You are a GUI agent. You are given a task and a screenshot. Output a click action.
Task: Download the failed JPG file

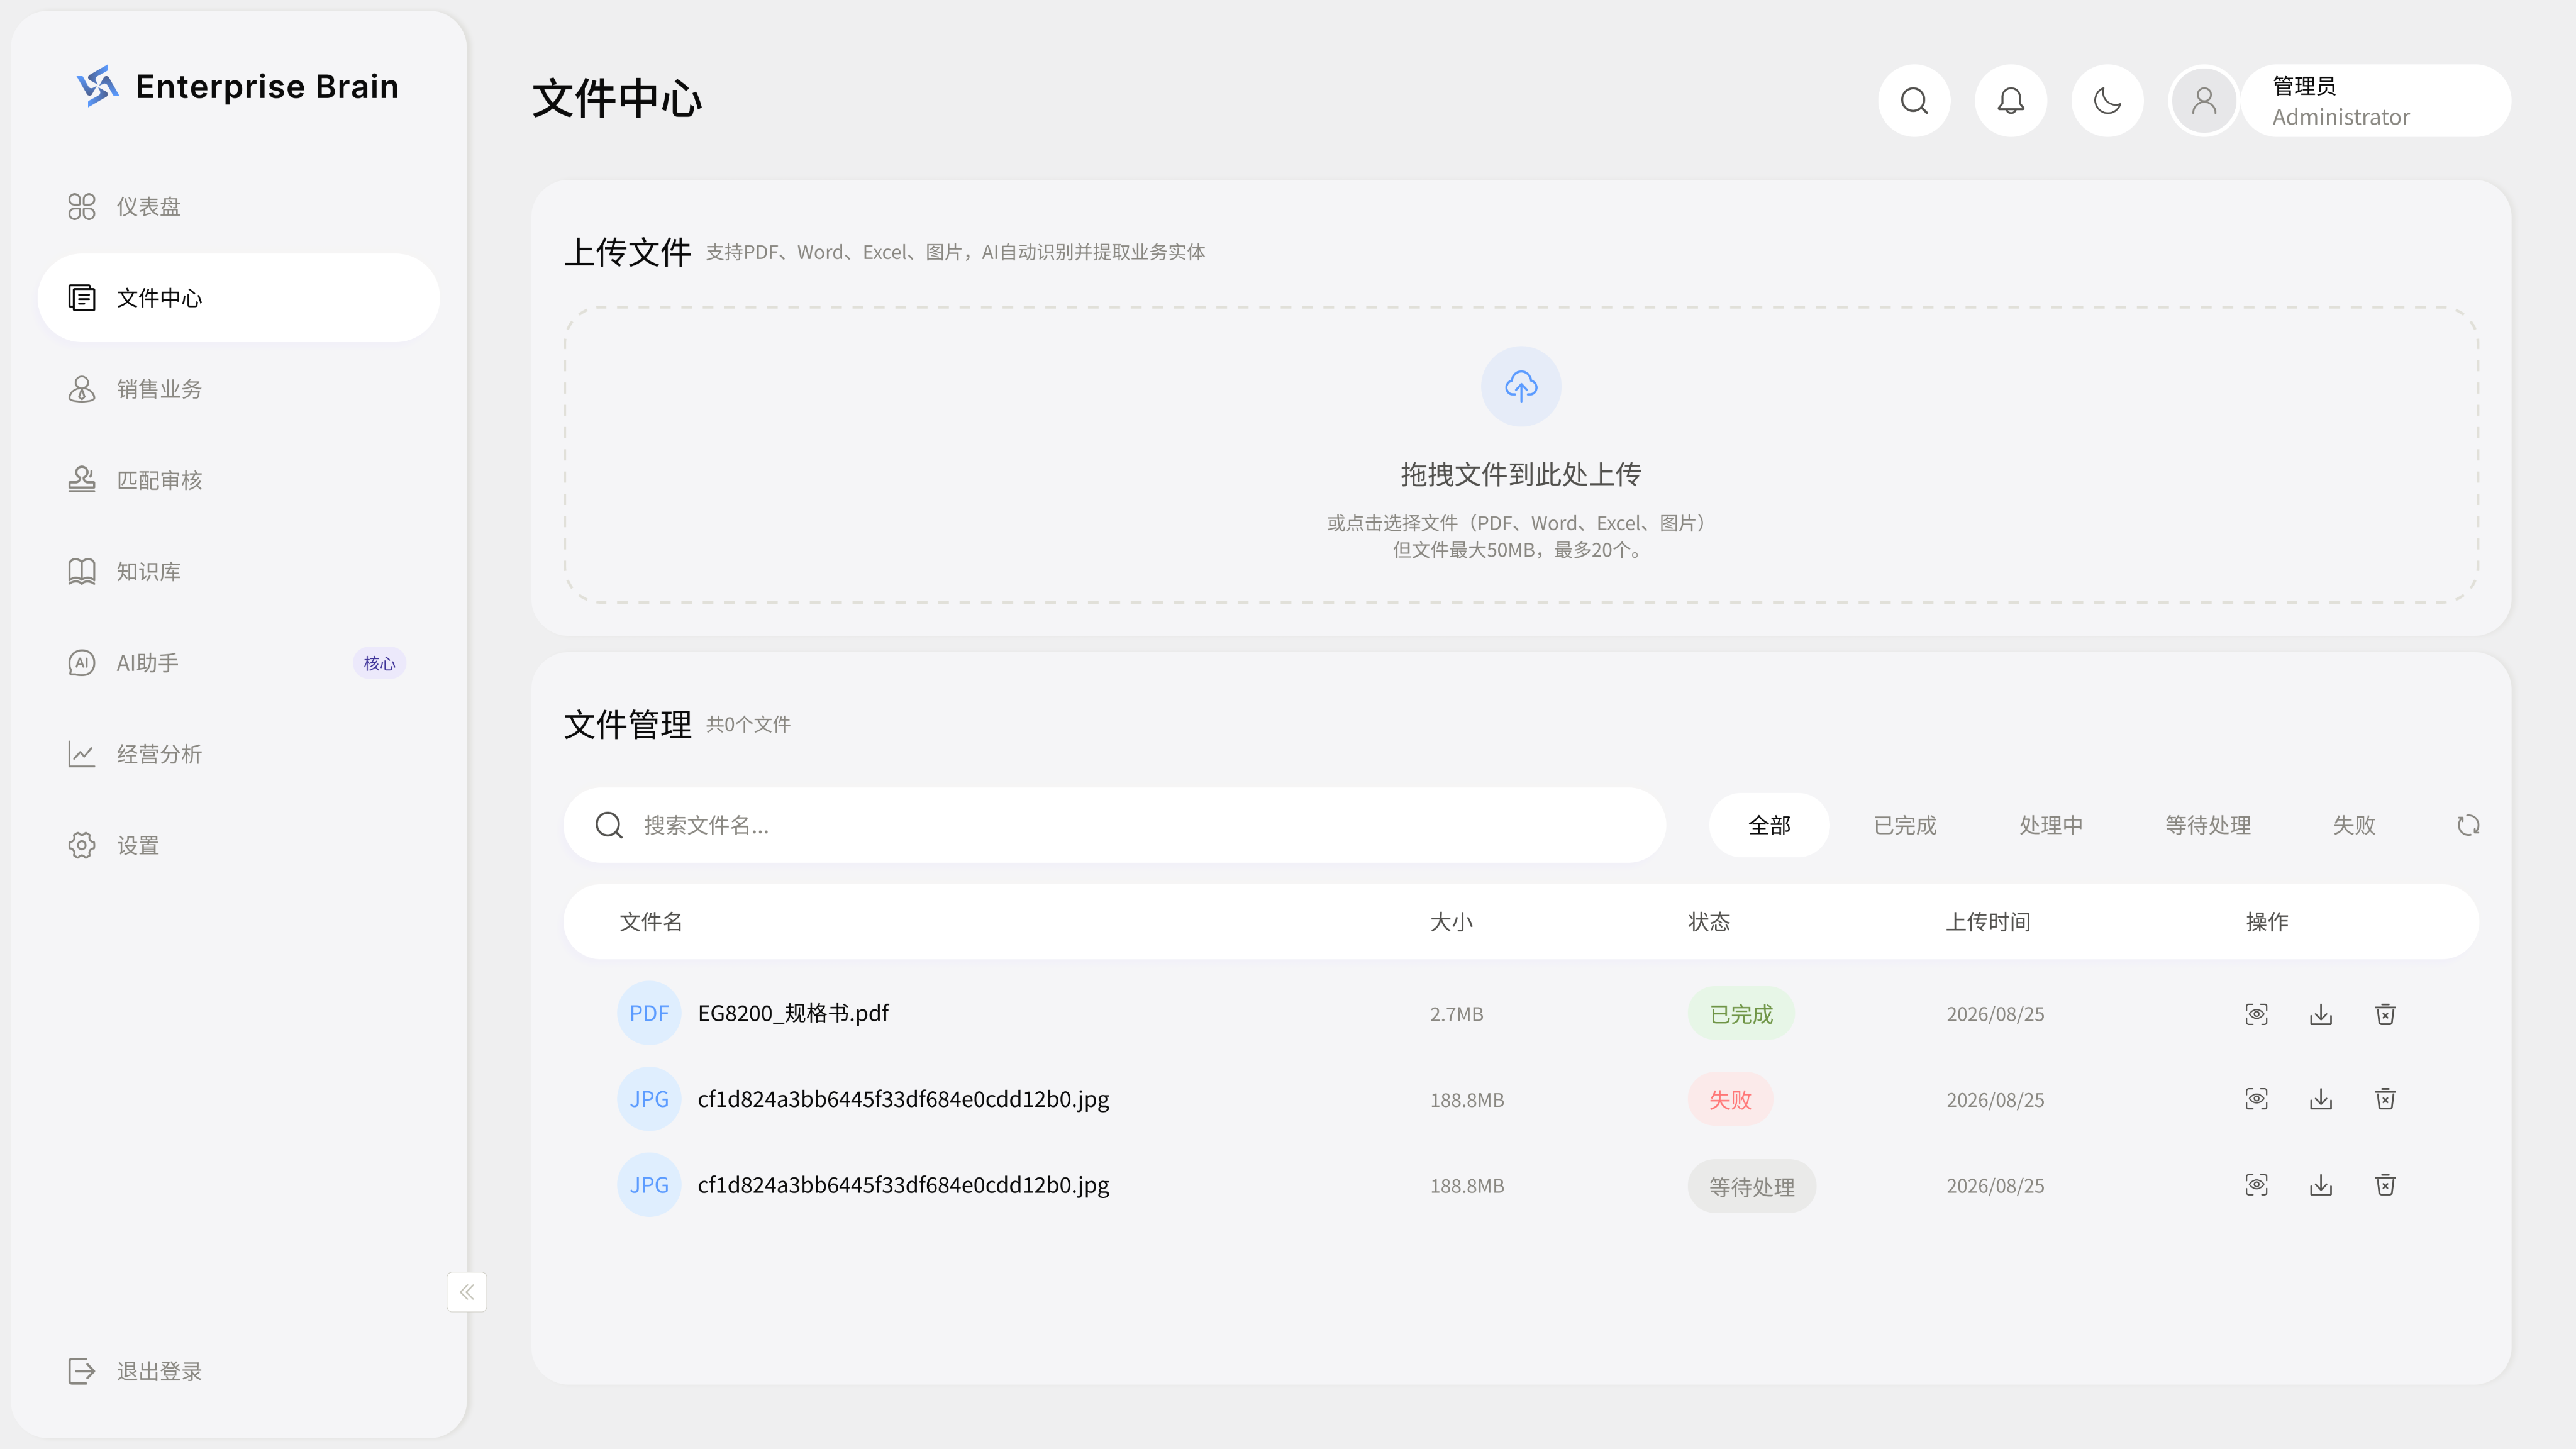(x=2321, y=1099)
